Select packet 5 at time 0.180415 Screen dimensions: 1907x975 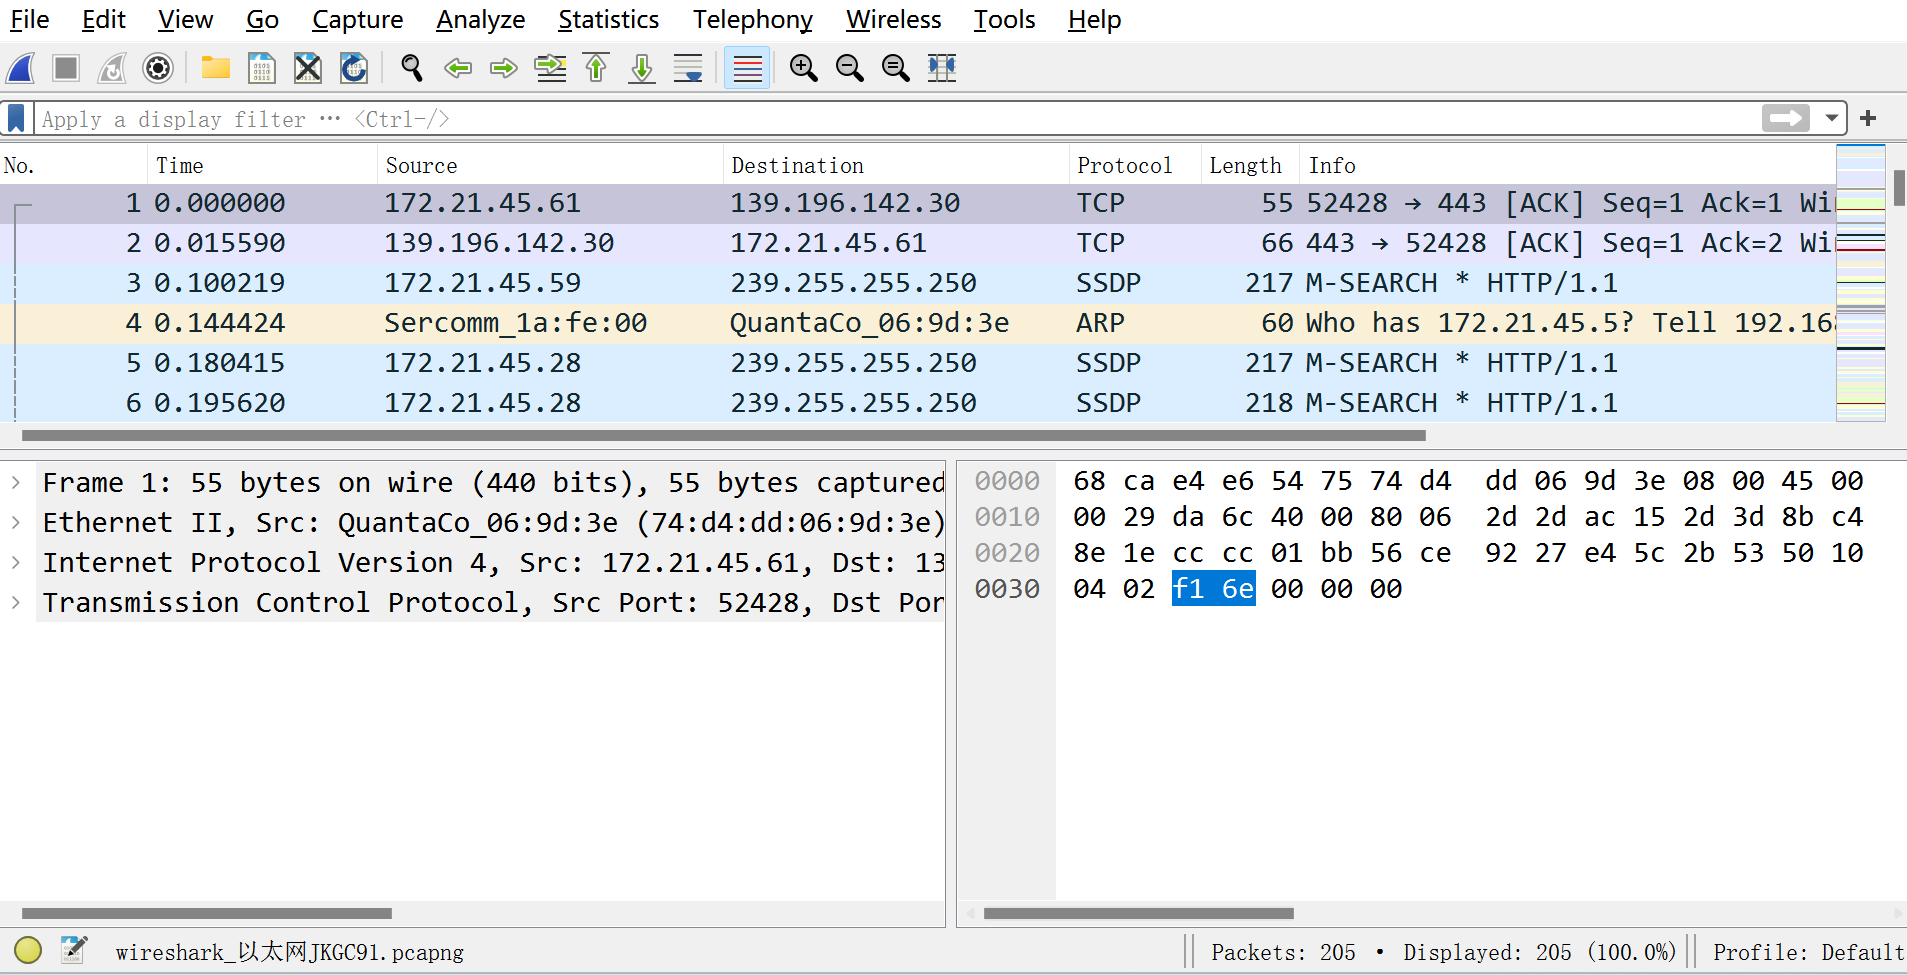click(x=917, y=363)
